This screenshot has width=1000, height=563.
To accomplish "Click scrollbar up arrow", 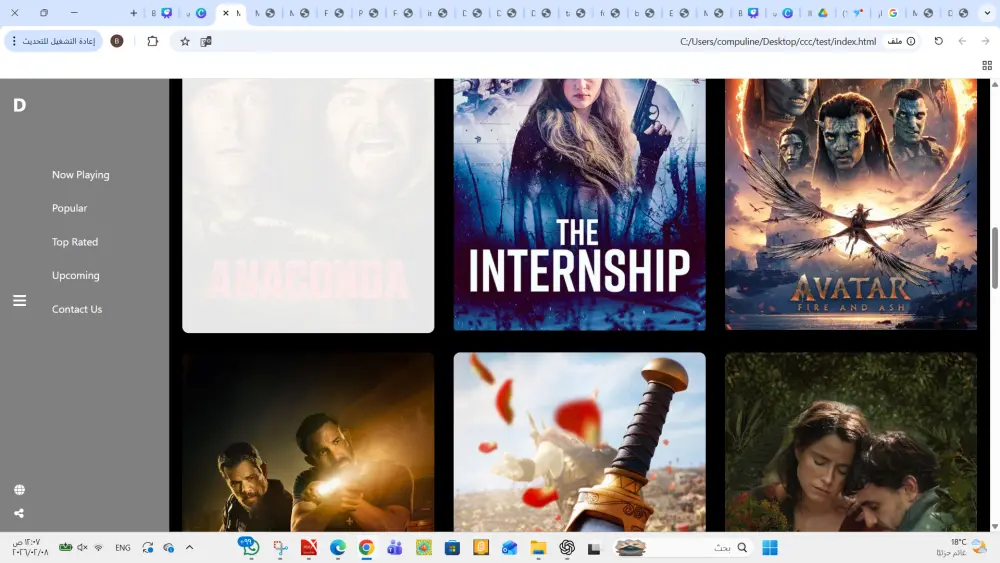I will pos(994,84).
